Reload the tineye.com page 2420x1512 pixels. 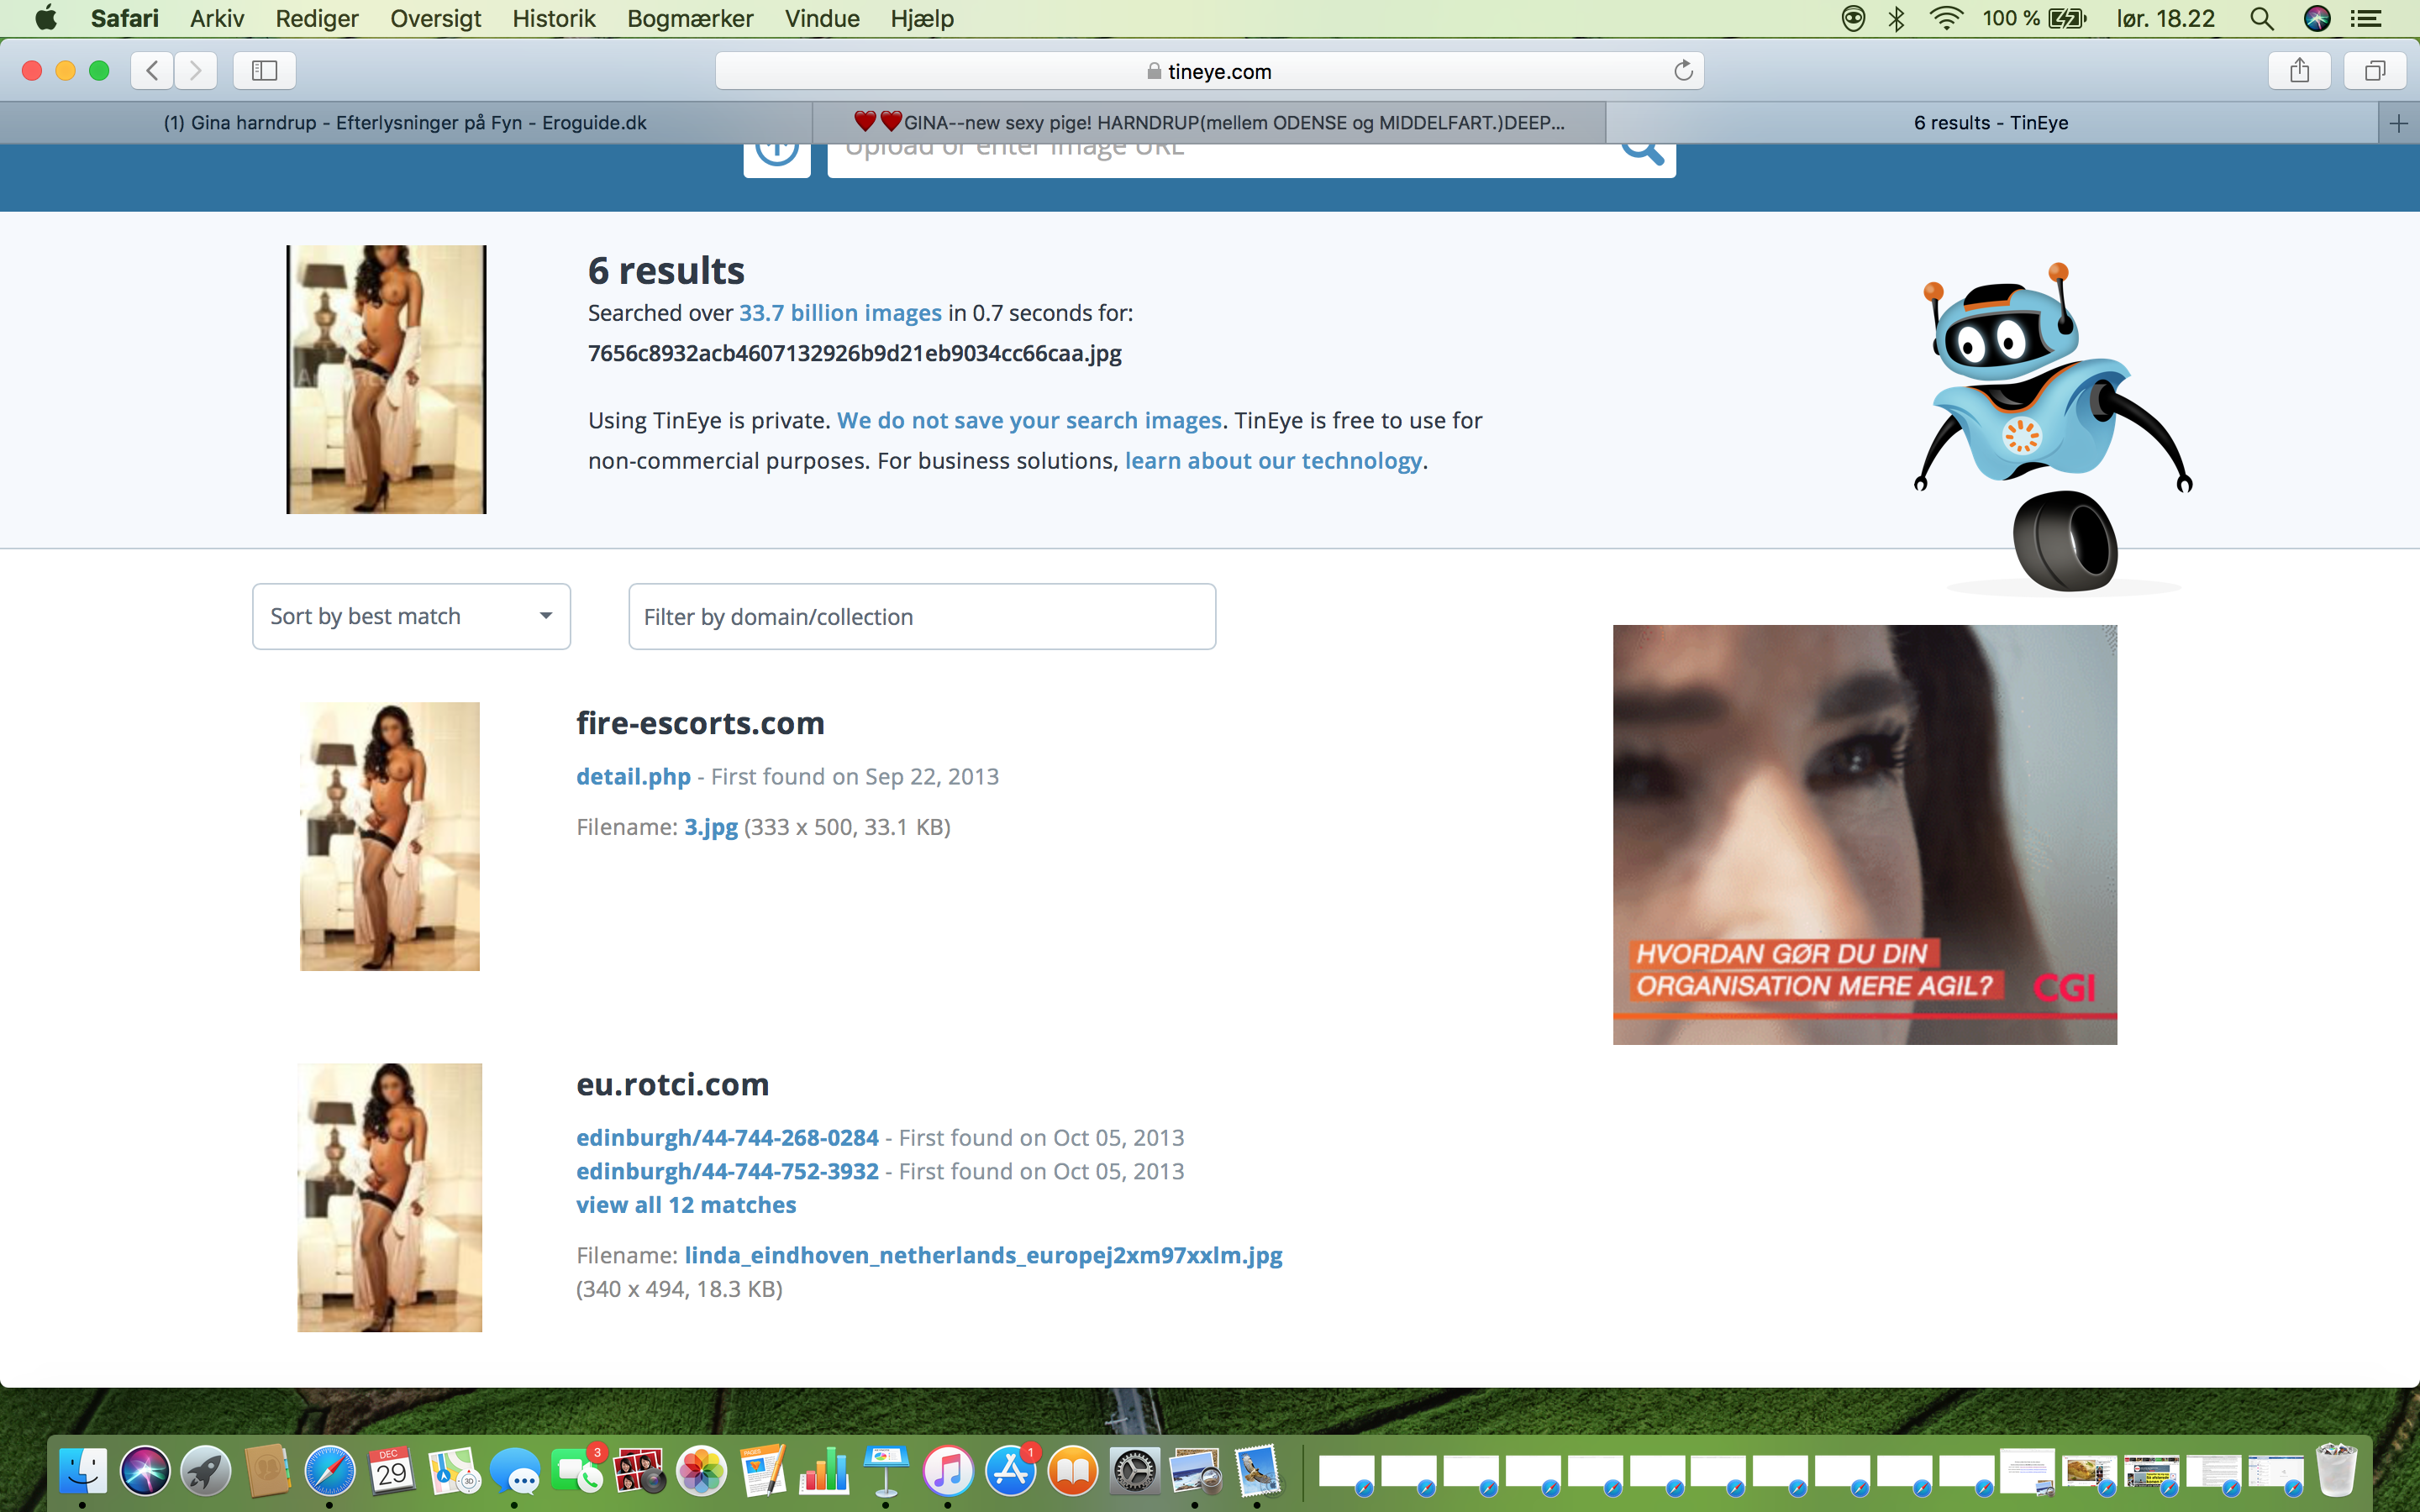(x=1683, y=70)
